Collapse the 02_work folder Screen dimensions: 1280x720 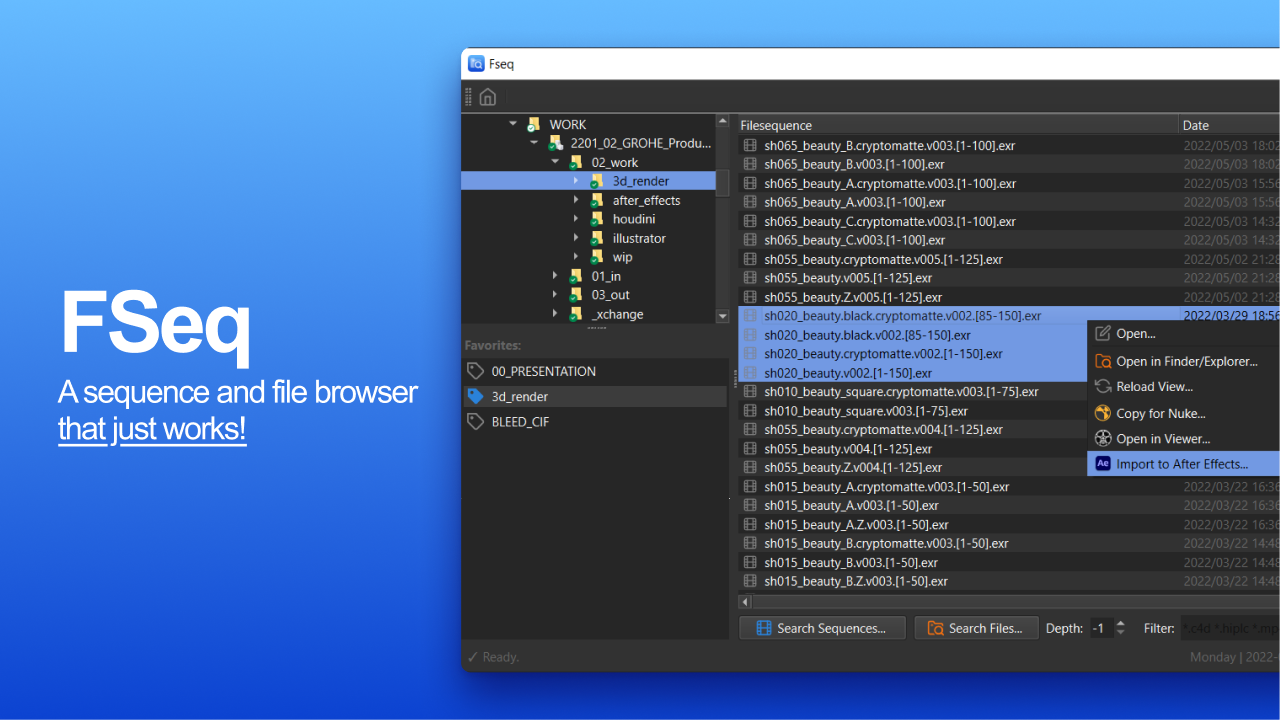(555, 162)
